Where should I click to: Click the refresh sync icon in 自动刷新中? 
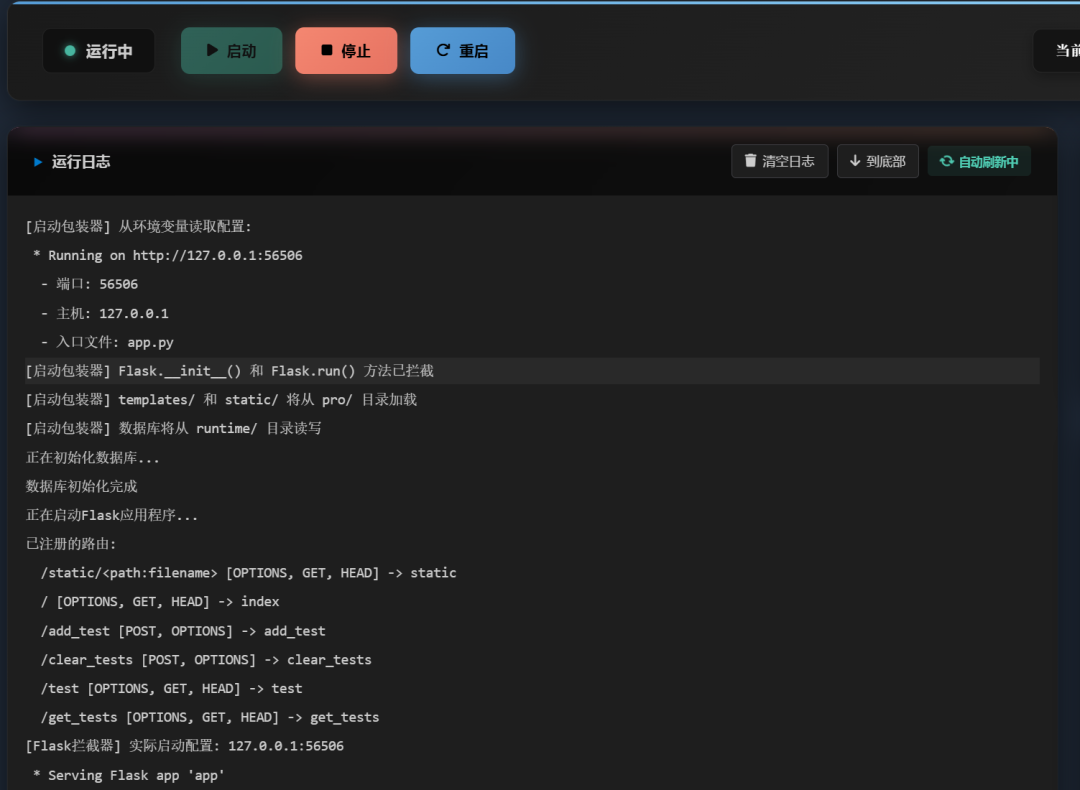(x=946, y=160)
